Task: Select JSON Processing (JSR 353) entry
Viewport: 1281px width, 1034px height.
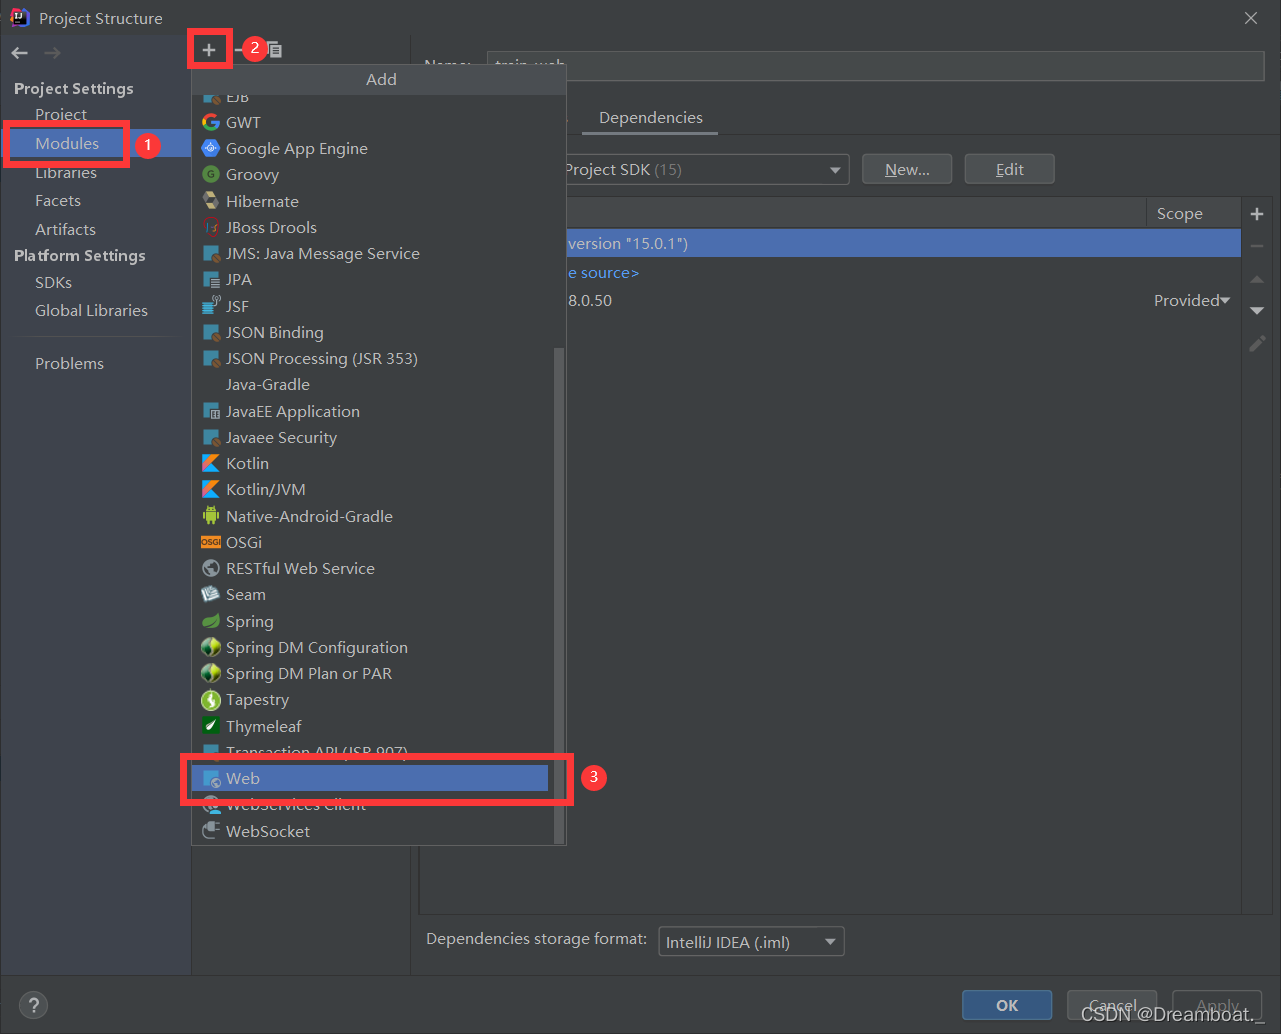Action: (x=370, y=358)
